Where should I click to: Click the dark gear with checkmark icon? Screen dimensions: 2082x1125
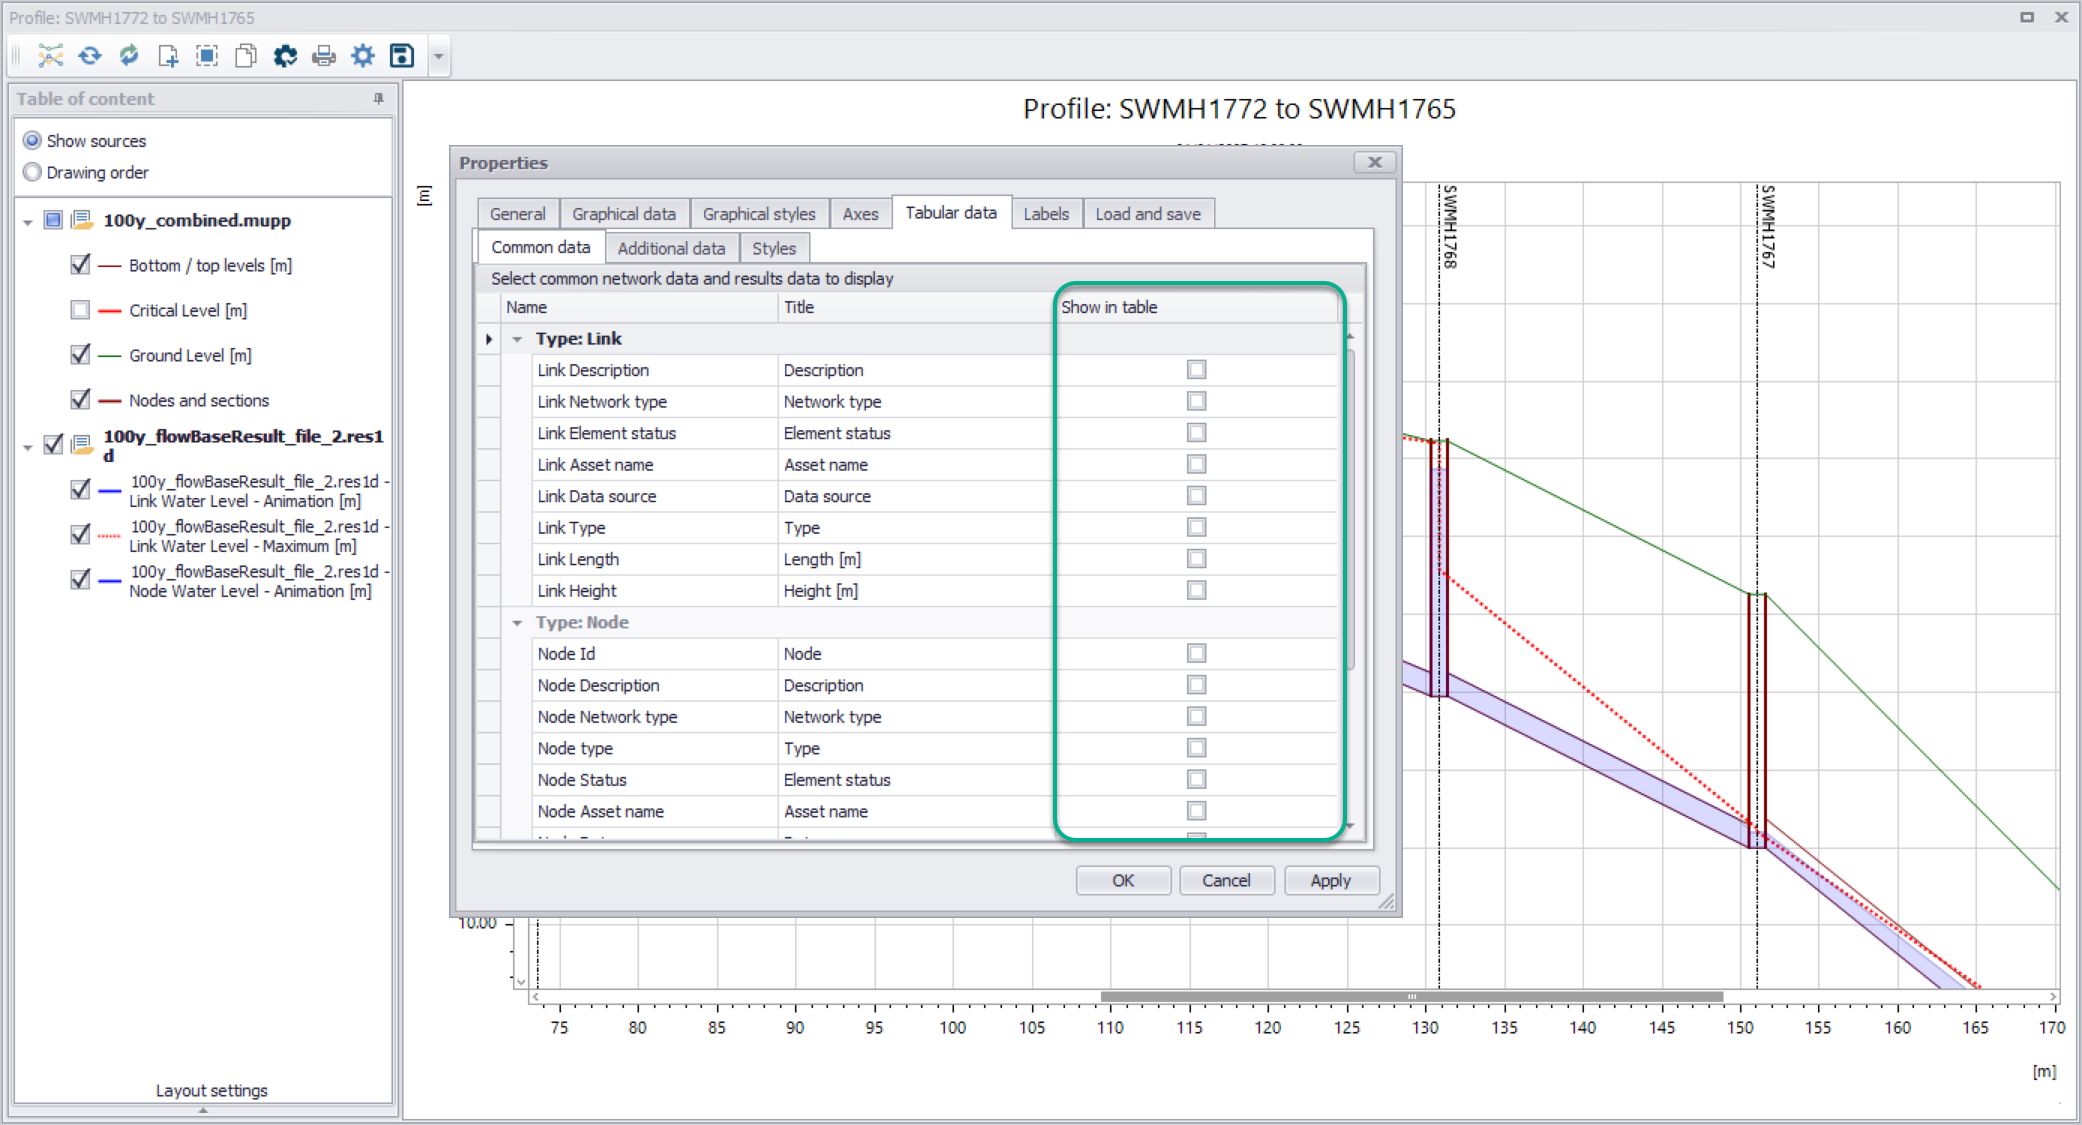coord(285,55)
